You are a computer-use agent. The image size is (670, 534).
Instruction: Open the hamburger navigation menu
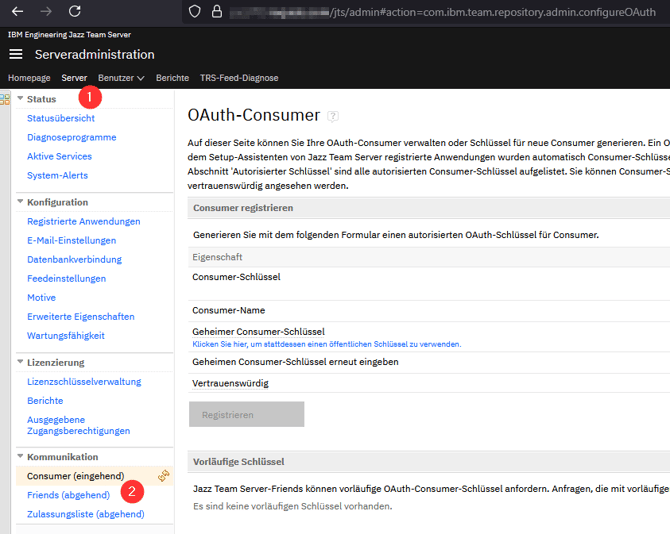[x=15, y=54]
